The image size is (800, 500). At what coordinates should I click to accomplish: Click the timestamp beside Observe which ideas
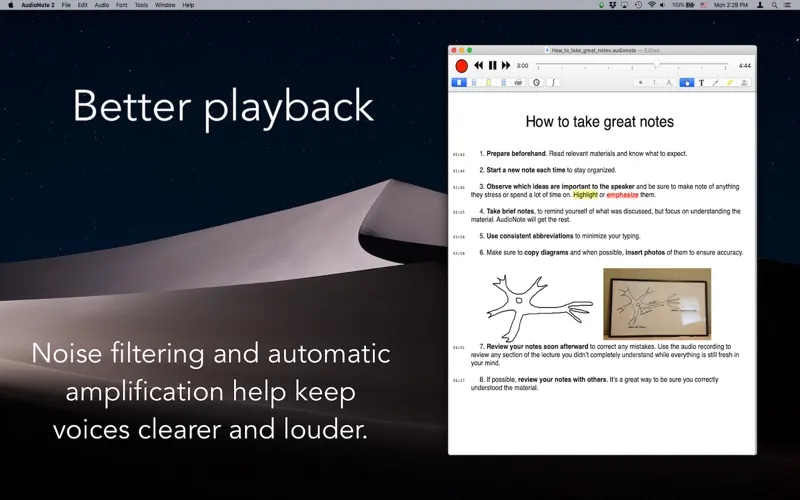click(459, 187)
